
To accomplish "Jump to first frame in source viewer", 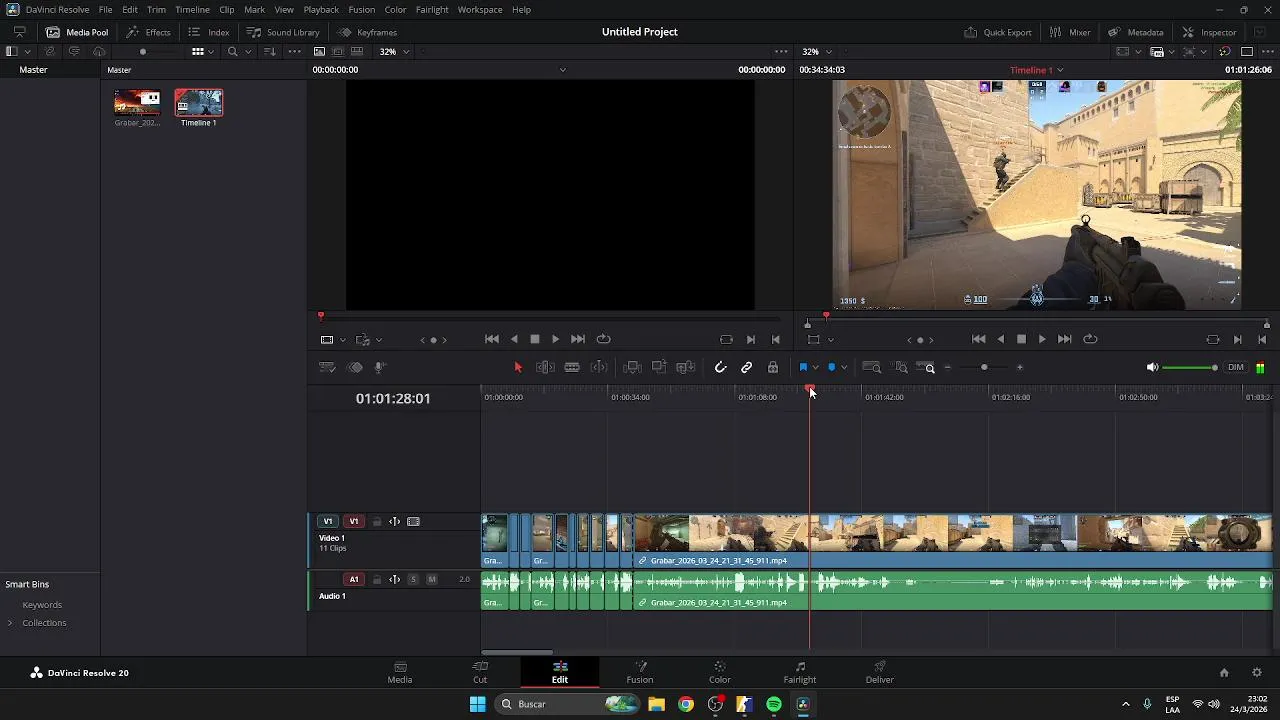I will (x=492, y=339).
